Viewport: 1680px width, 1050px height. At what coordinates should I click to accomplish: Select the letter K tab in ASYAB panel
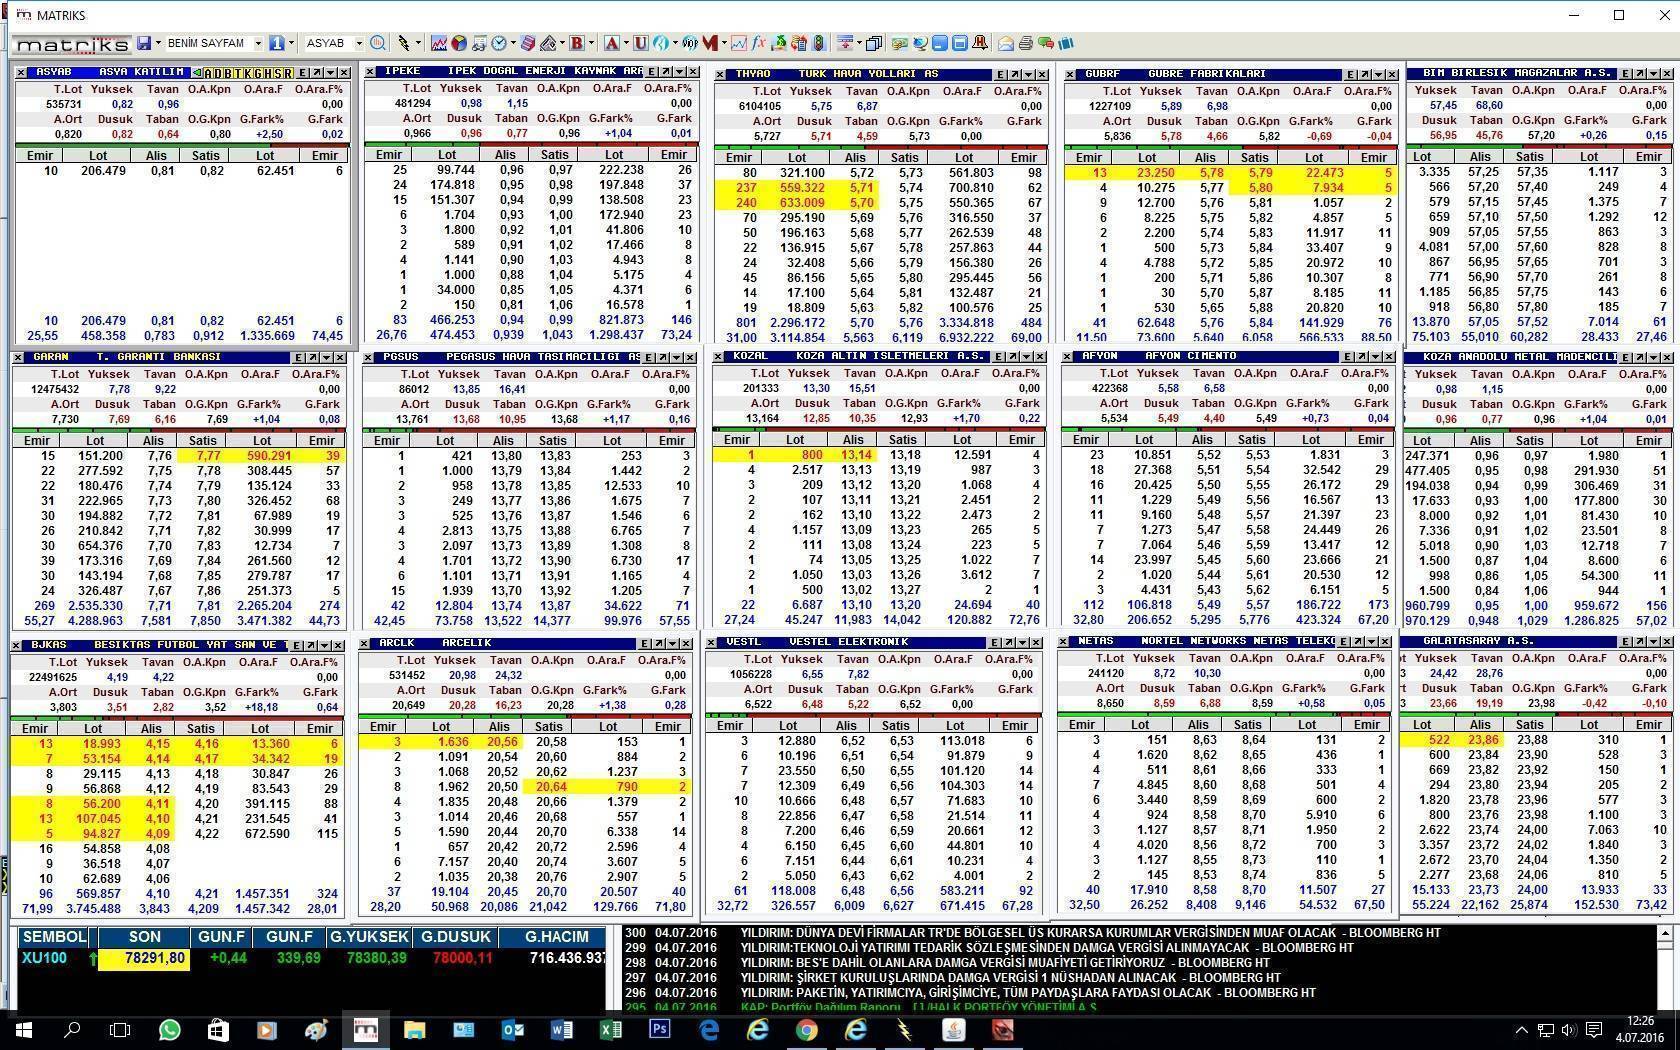point(250,73)
